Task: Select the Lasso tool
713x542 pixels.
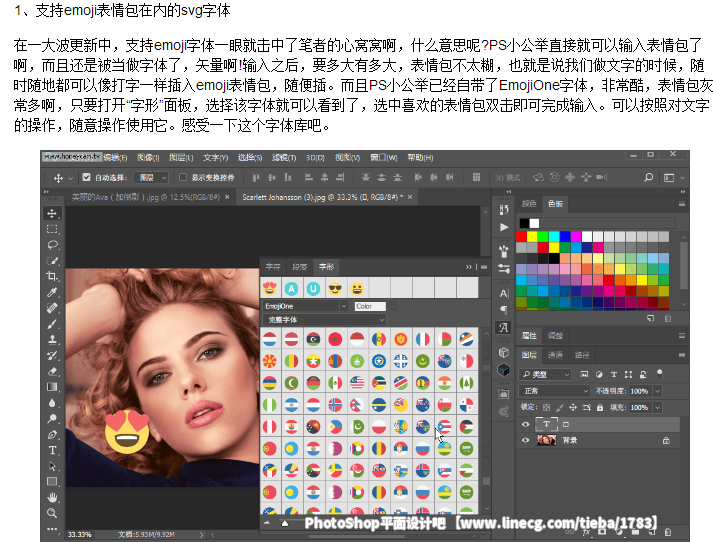Action: pos(52,245)
